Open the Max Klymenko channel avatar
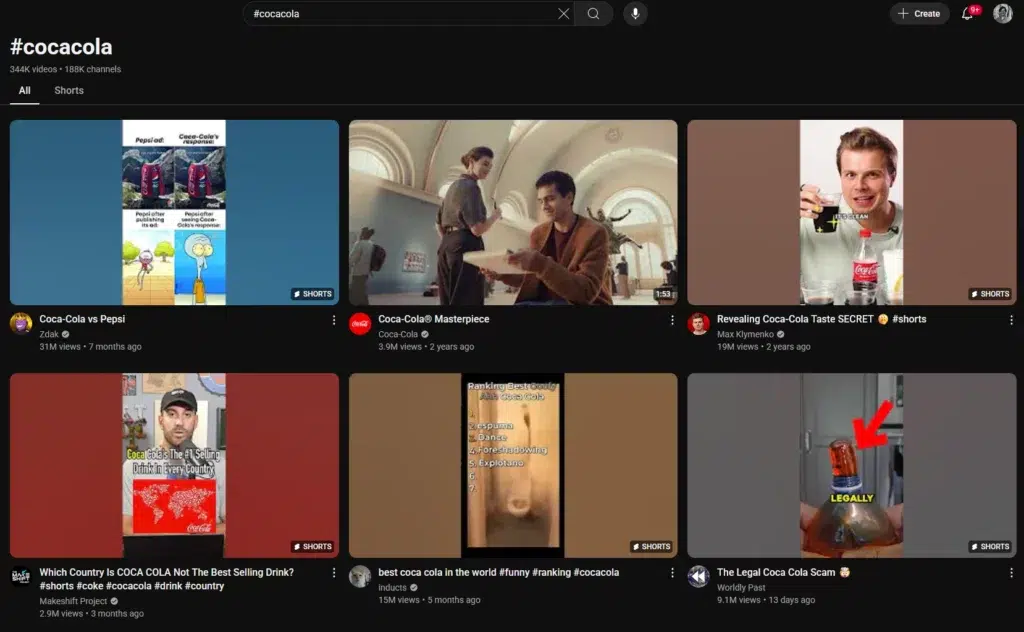Image resolution: width=1024 pixels, height=632 pixels. pos(699,323)
